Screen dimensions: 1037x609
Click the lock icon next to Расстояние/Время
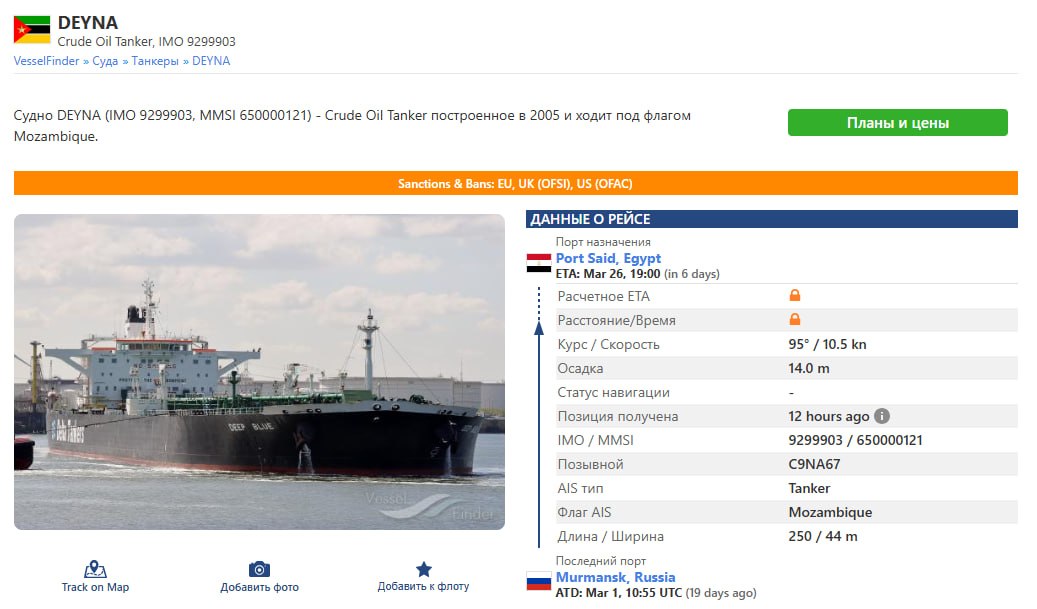(x=795, y=319)
